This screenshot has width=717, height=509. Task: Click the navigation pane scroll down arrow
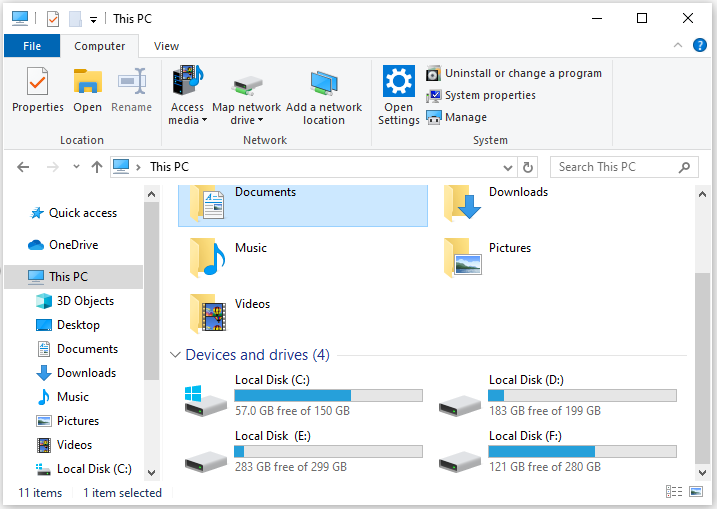pyautogui.click(x=151, y=472)
